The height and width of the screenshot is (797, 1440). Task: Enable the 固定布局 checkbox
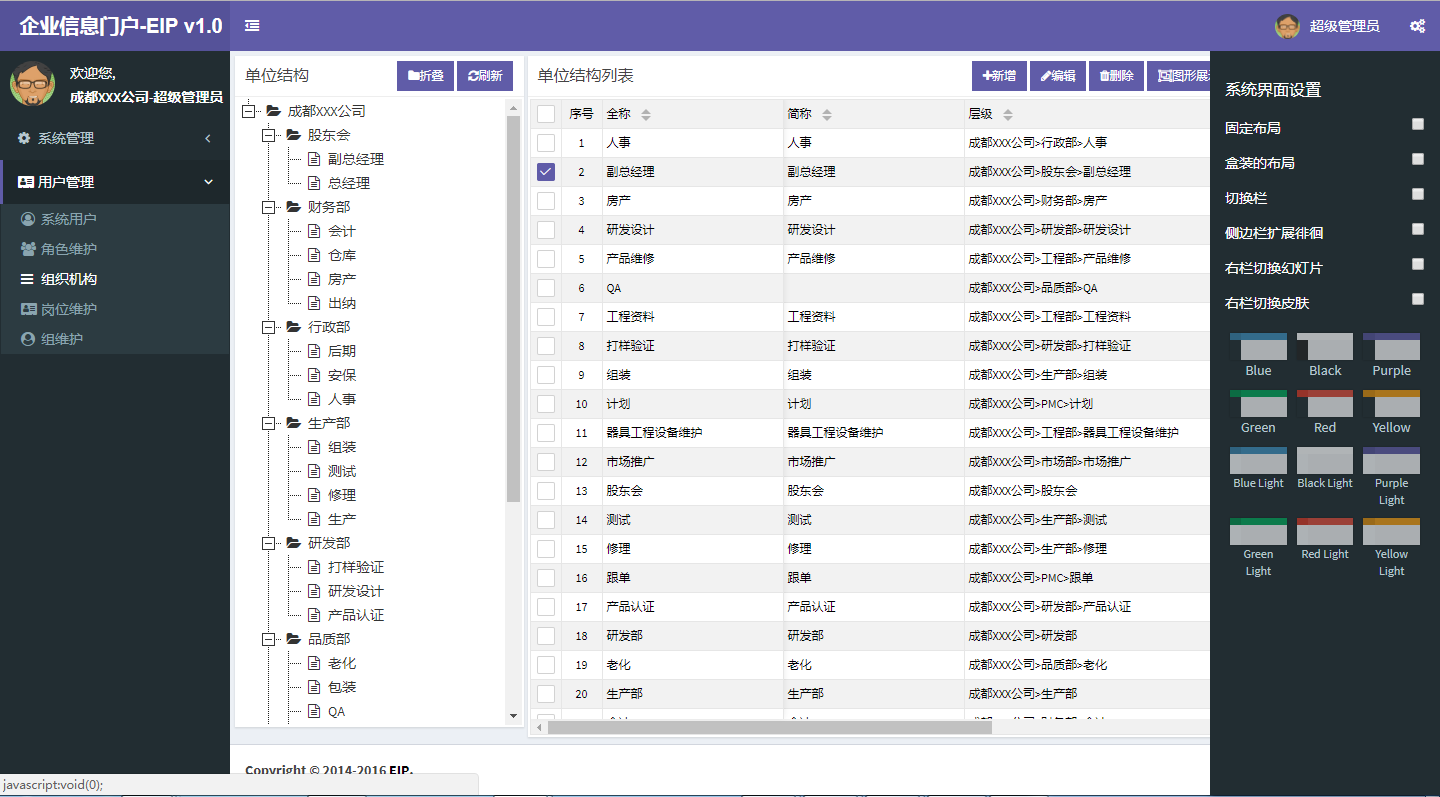pyautogui.click(x=1418, y=124)
